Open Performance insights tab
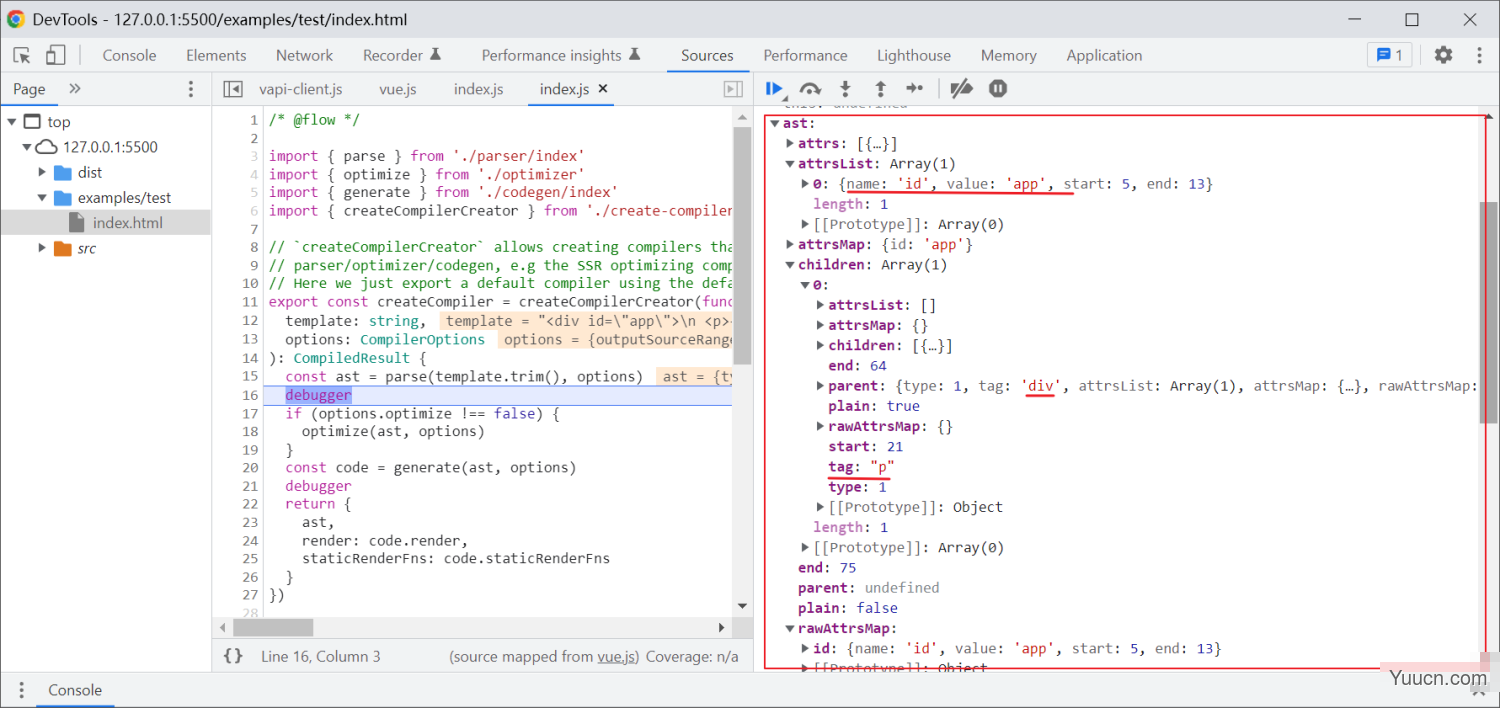 click(x=560, y=55)
